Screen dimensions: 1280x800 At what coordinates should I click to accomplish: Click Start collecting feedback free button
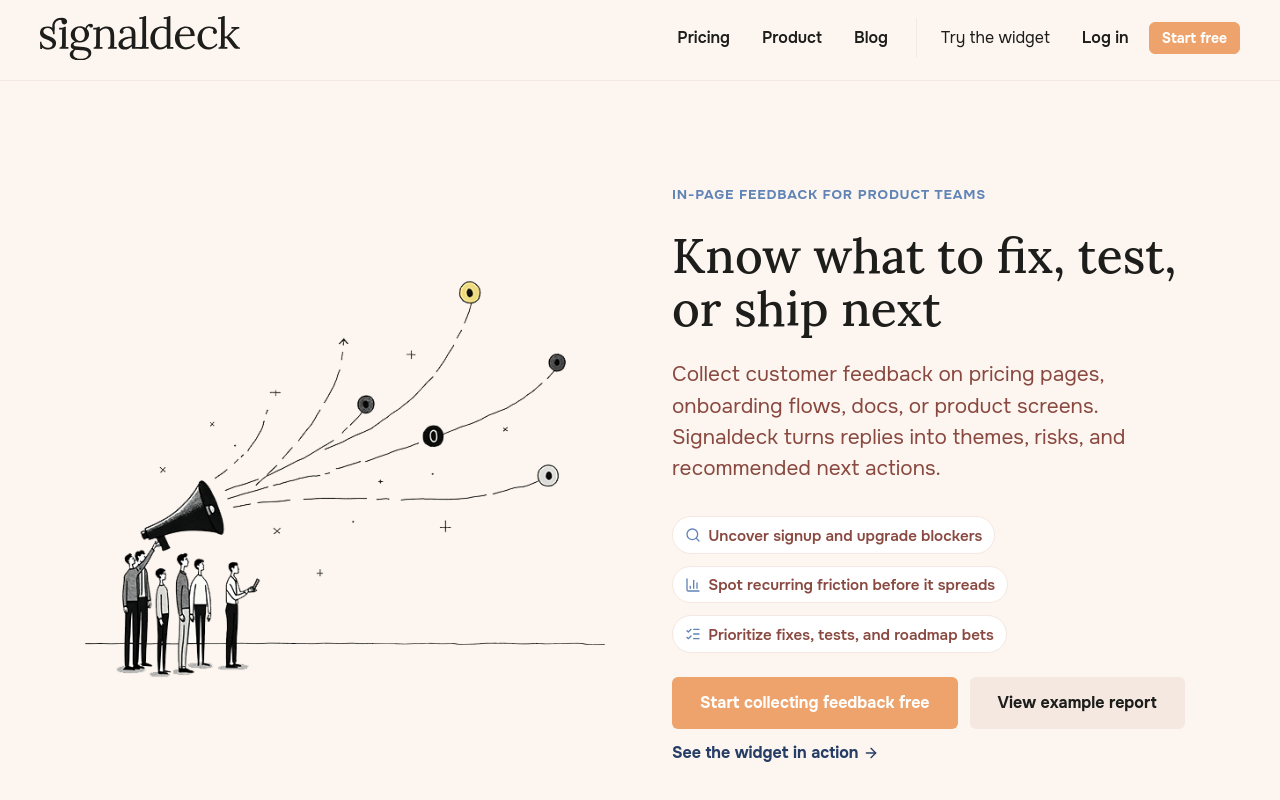(x=815, y=703)
